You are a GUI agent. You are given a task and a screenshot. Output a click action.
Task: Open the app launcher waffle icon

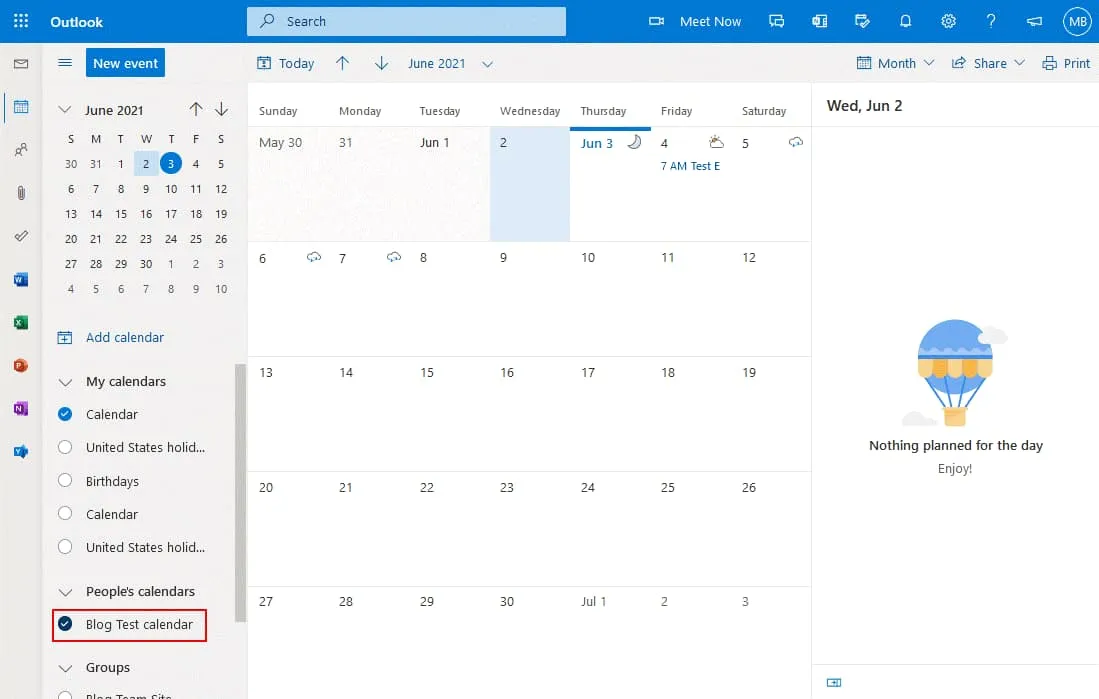coord(21,21)
